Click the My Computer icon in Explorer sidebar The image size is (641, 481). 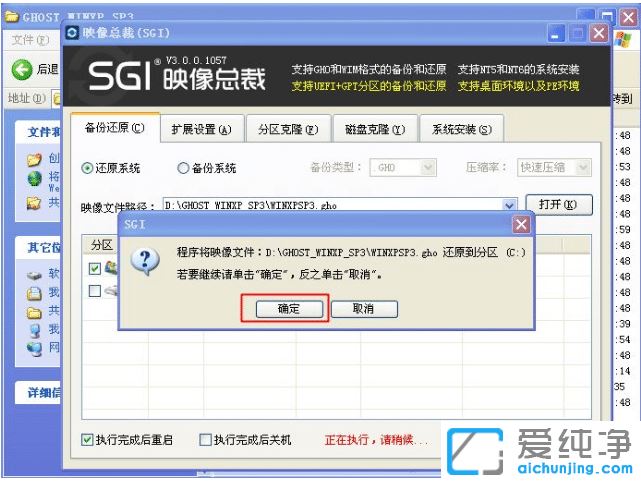pos(35,330)
